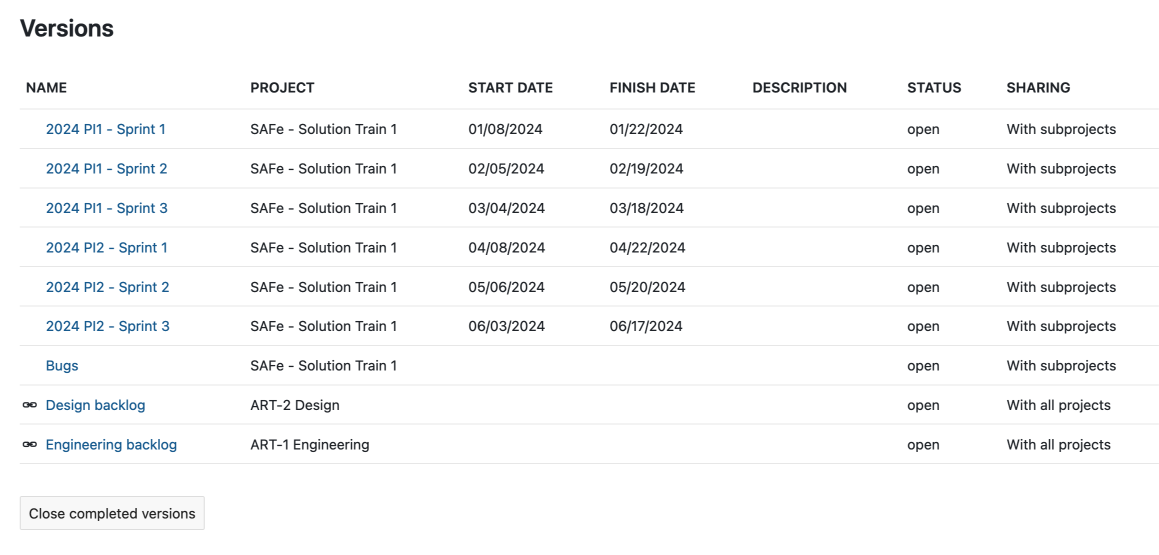Screen dimensions: 1159x555
Task: Go to the 2024 PI2 - Sprint 2 version
Action: tap(107, 287)
